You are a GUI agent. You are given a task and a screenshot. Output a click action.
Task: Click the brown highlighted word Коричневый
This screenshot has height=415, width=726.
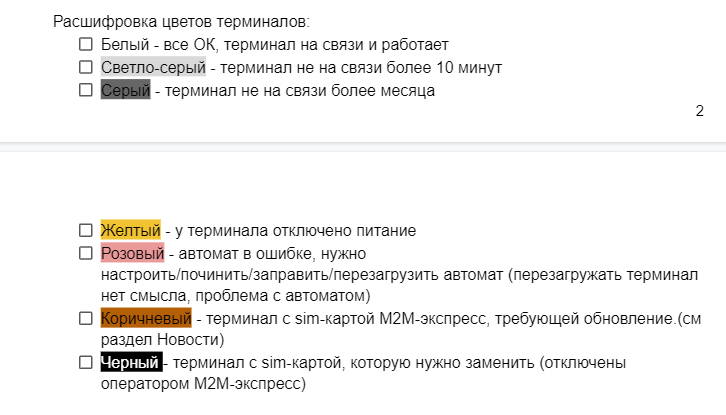[145, 319]
